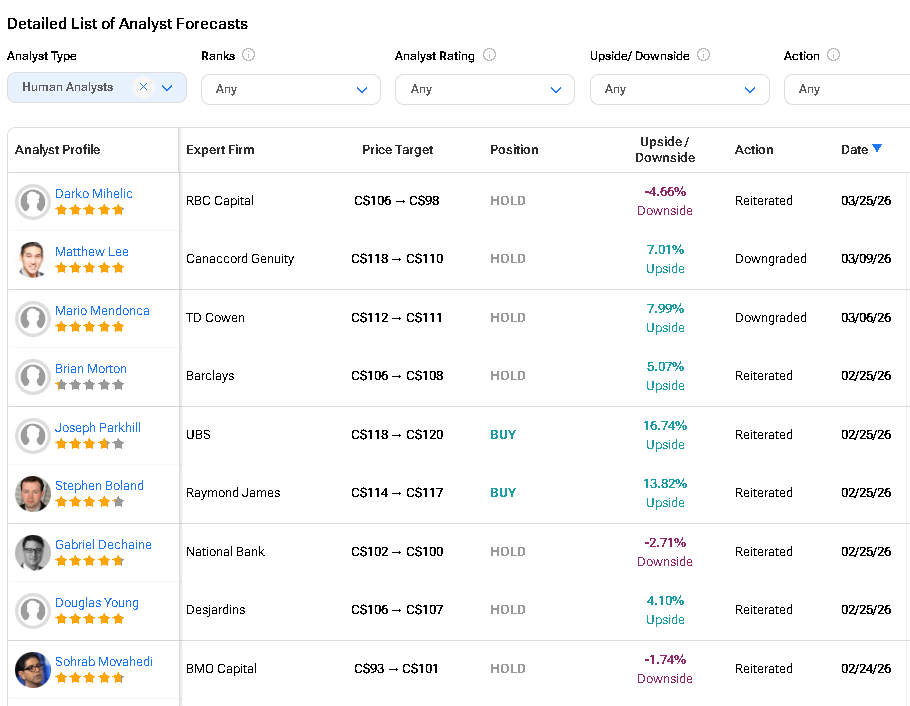Open the Analyst Rating dropdown
910x706 pixels.
coord(484,89)
